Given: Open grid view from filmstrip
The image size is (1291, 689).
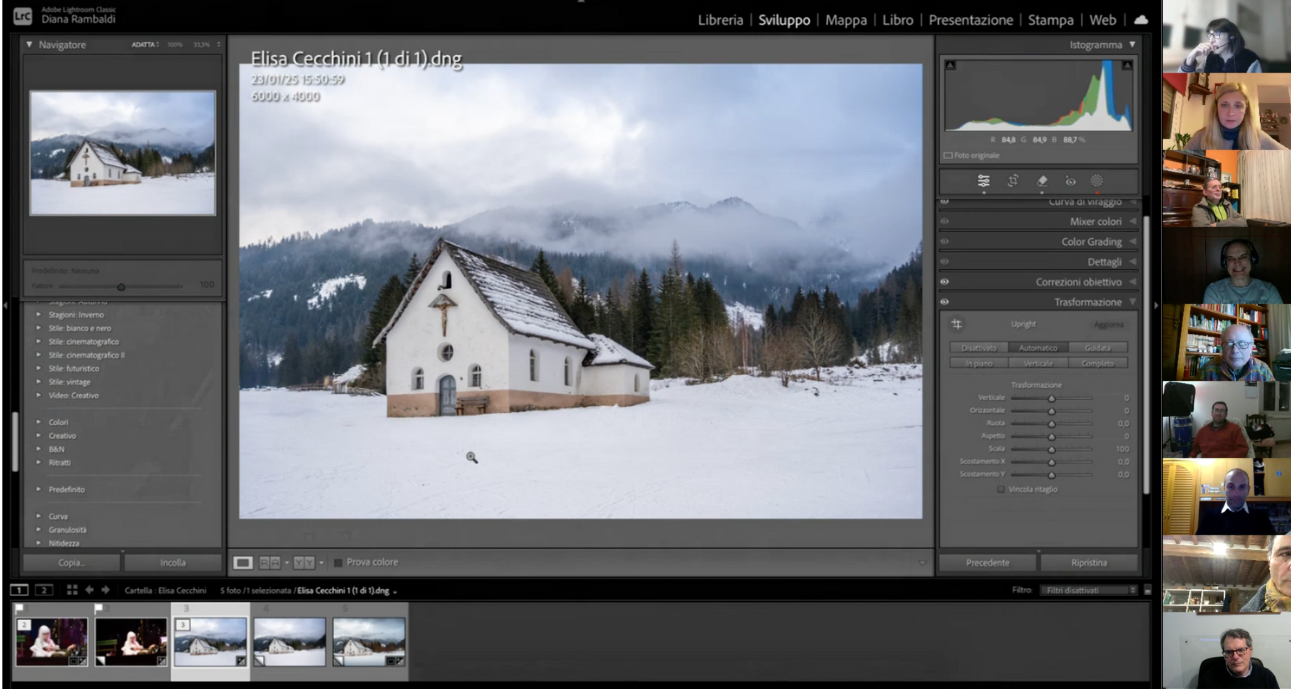Looking at the screenshot, I should 72,590.
